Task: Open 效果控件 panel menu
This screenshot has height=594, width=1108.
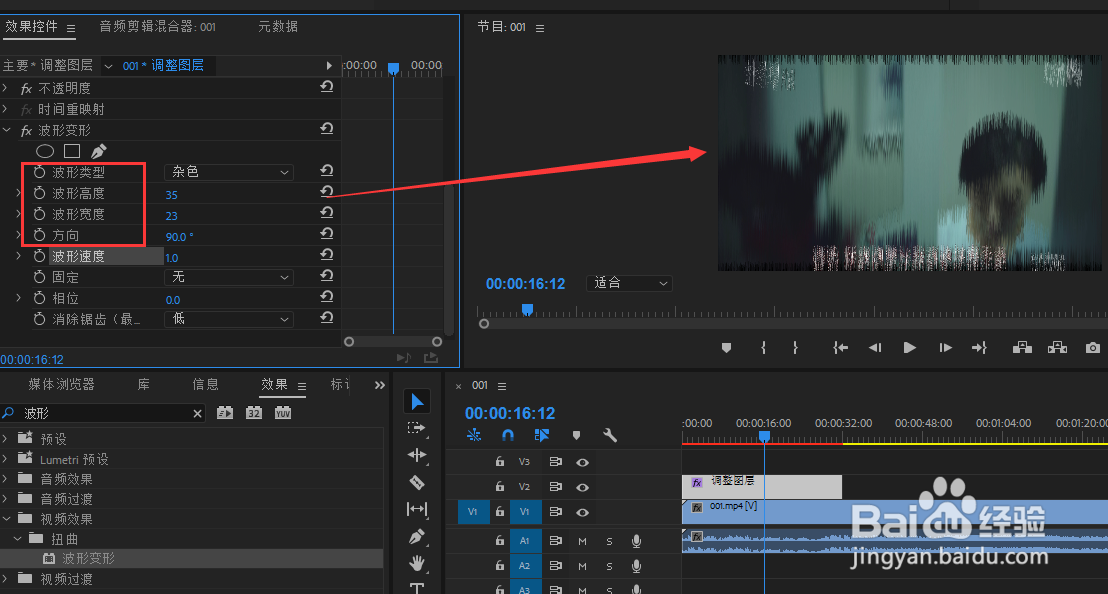Action: coord(71,28)
